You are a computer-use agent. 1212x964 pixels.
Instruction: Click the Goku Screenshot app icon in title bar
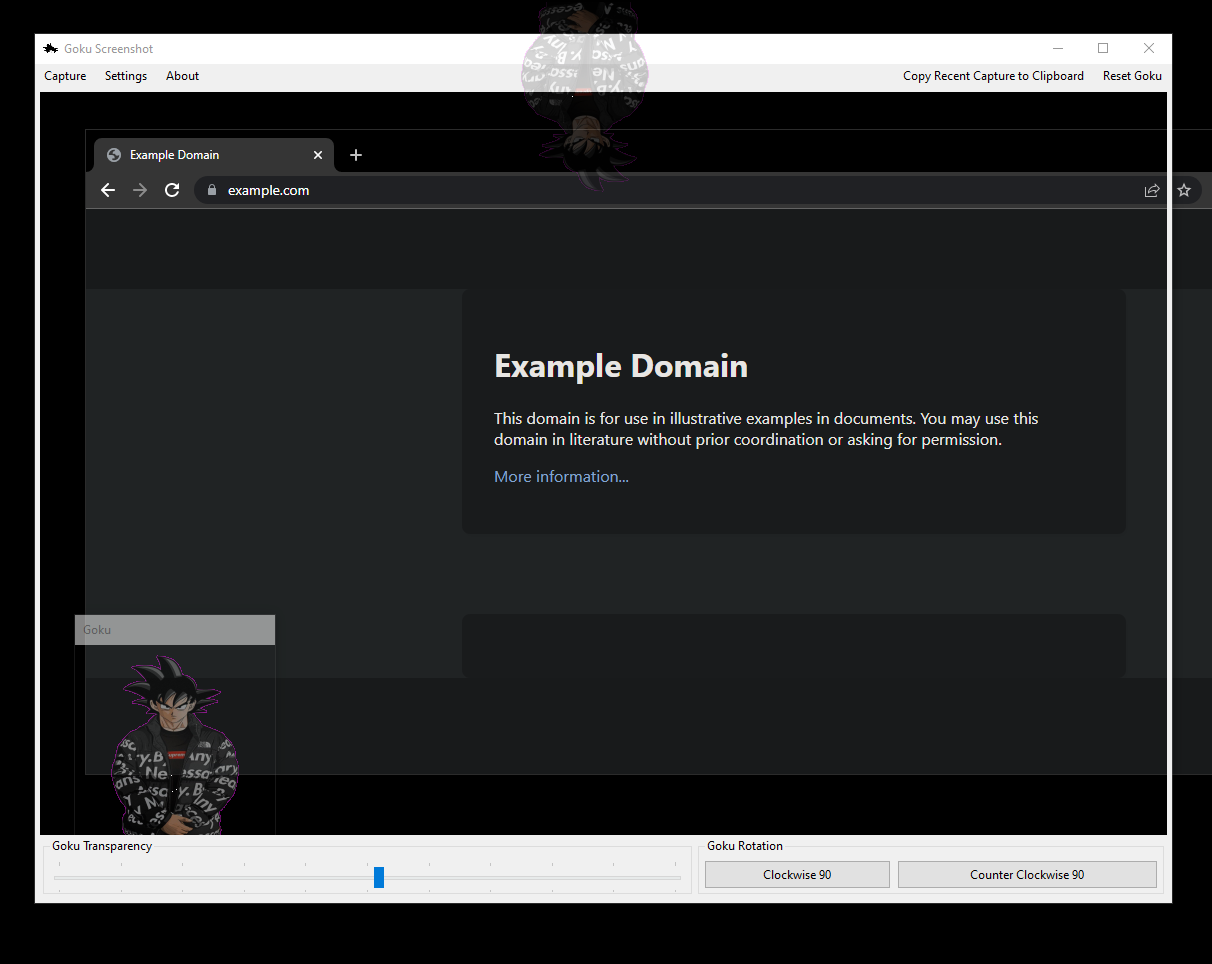tap(51, 48)
